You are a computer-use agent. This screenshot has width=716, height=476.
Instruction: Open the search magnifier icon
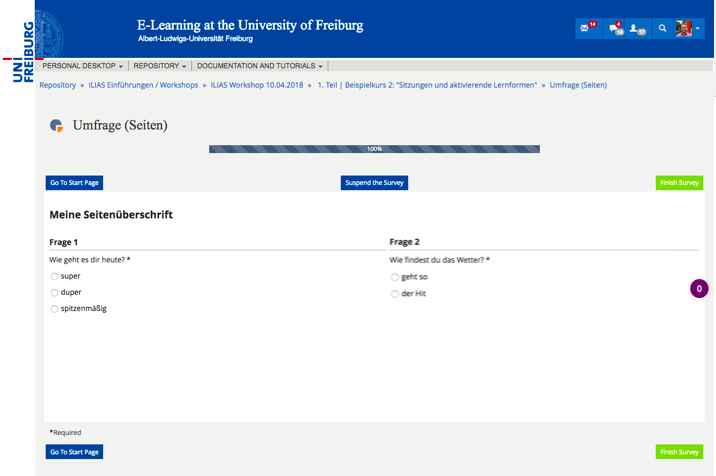(x=662, y=28)
